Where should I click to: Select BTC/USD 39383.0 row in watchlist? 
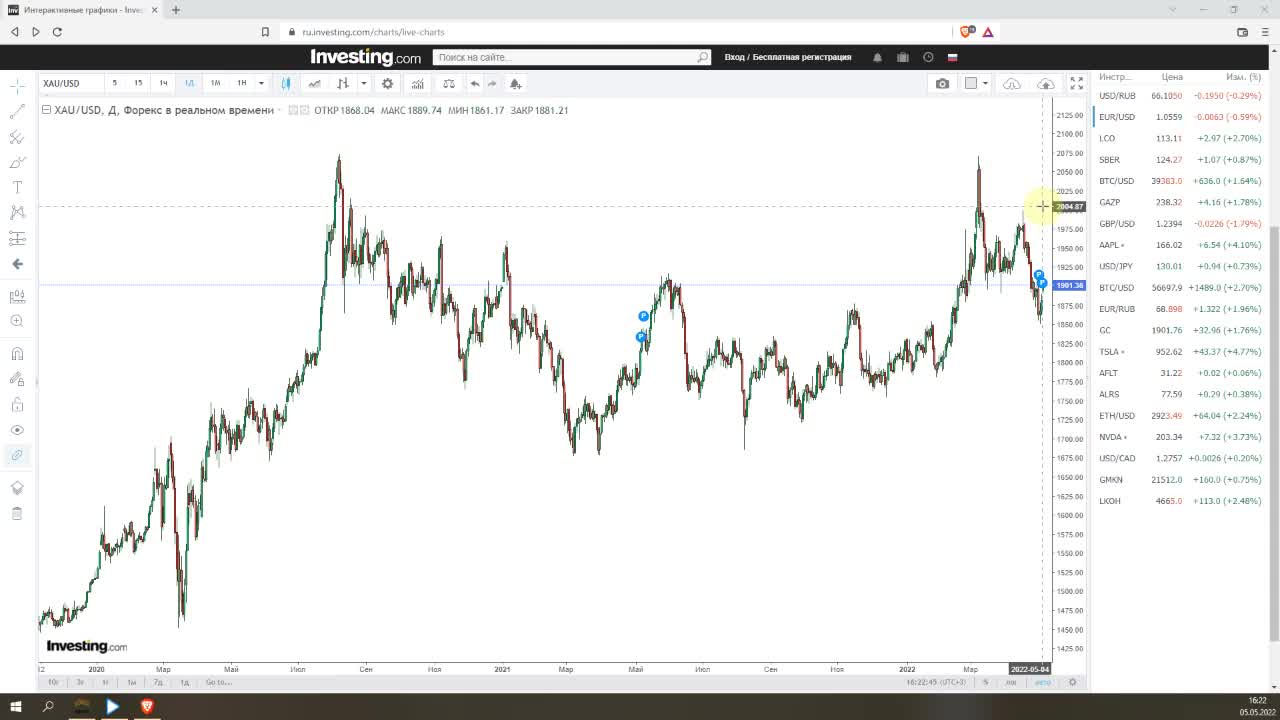[1180, 181]
